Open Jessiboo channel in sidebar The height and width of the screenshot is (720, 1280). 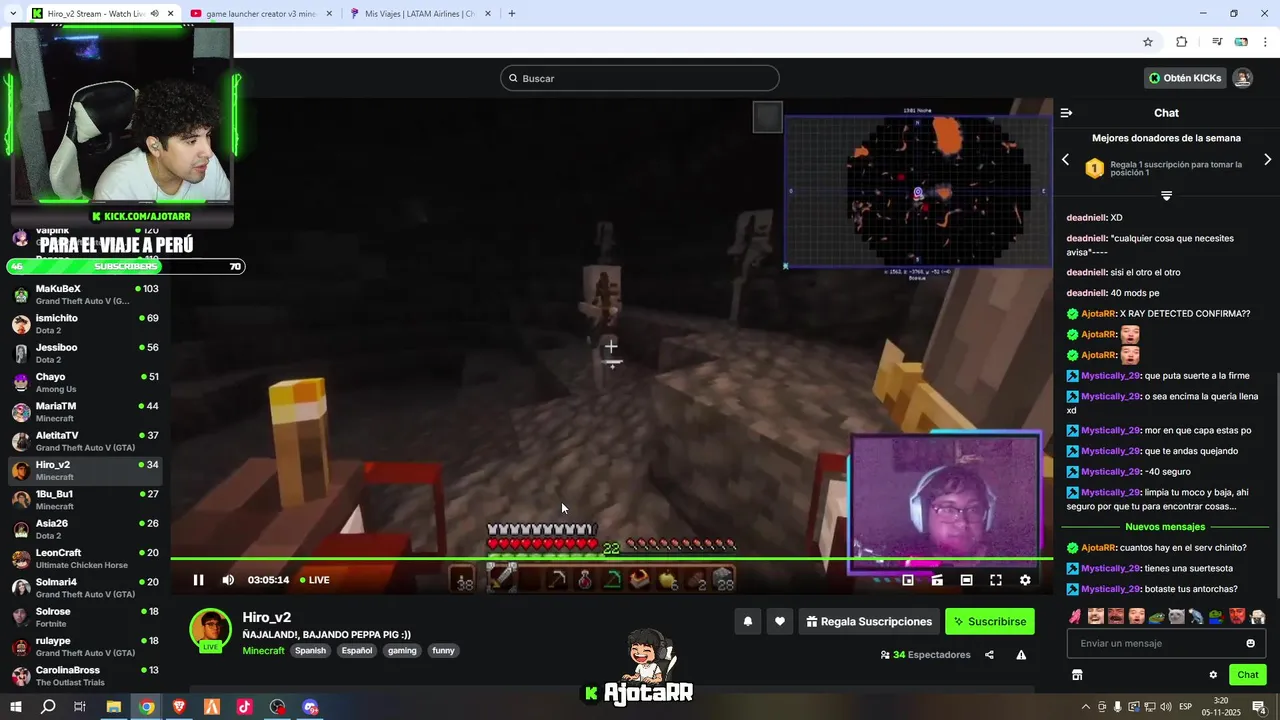(86, 353)
